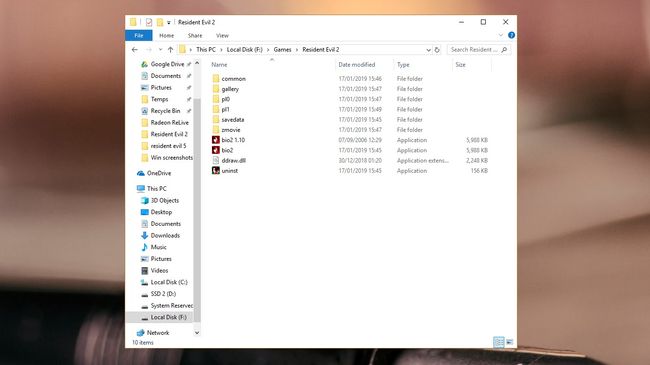
Task: Open Downloads under This PC
Action: pyautogui.click(x=165, y=236)
